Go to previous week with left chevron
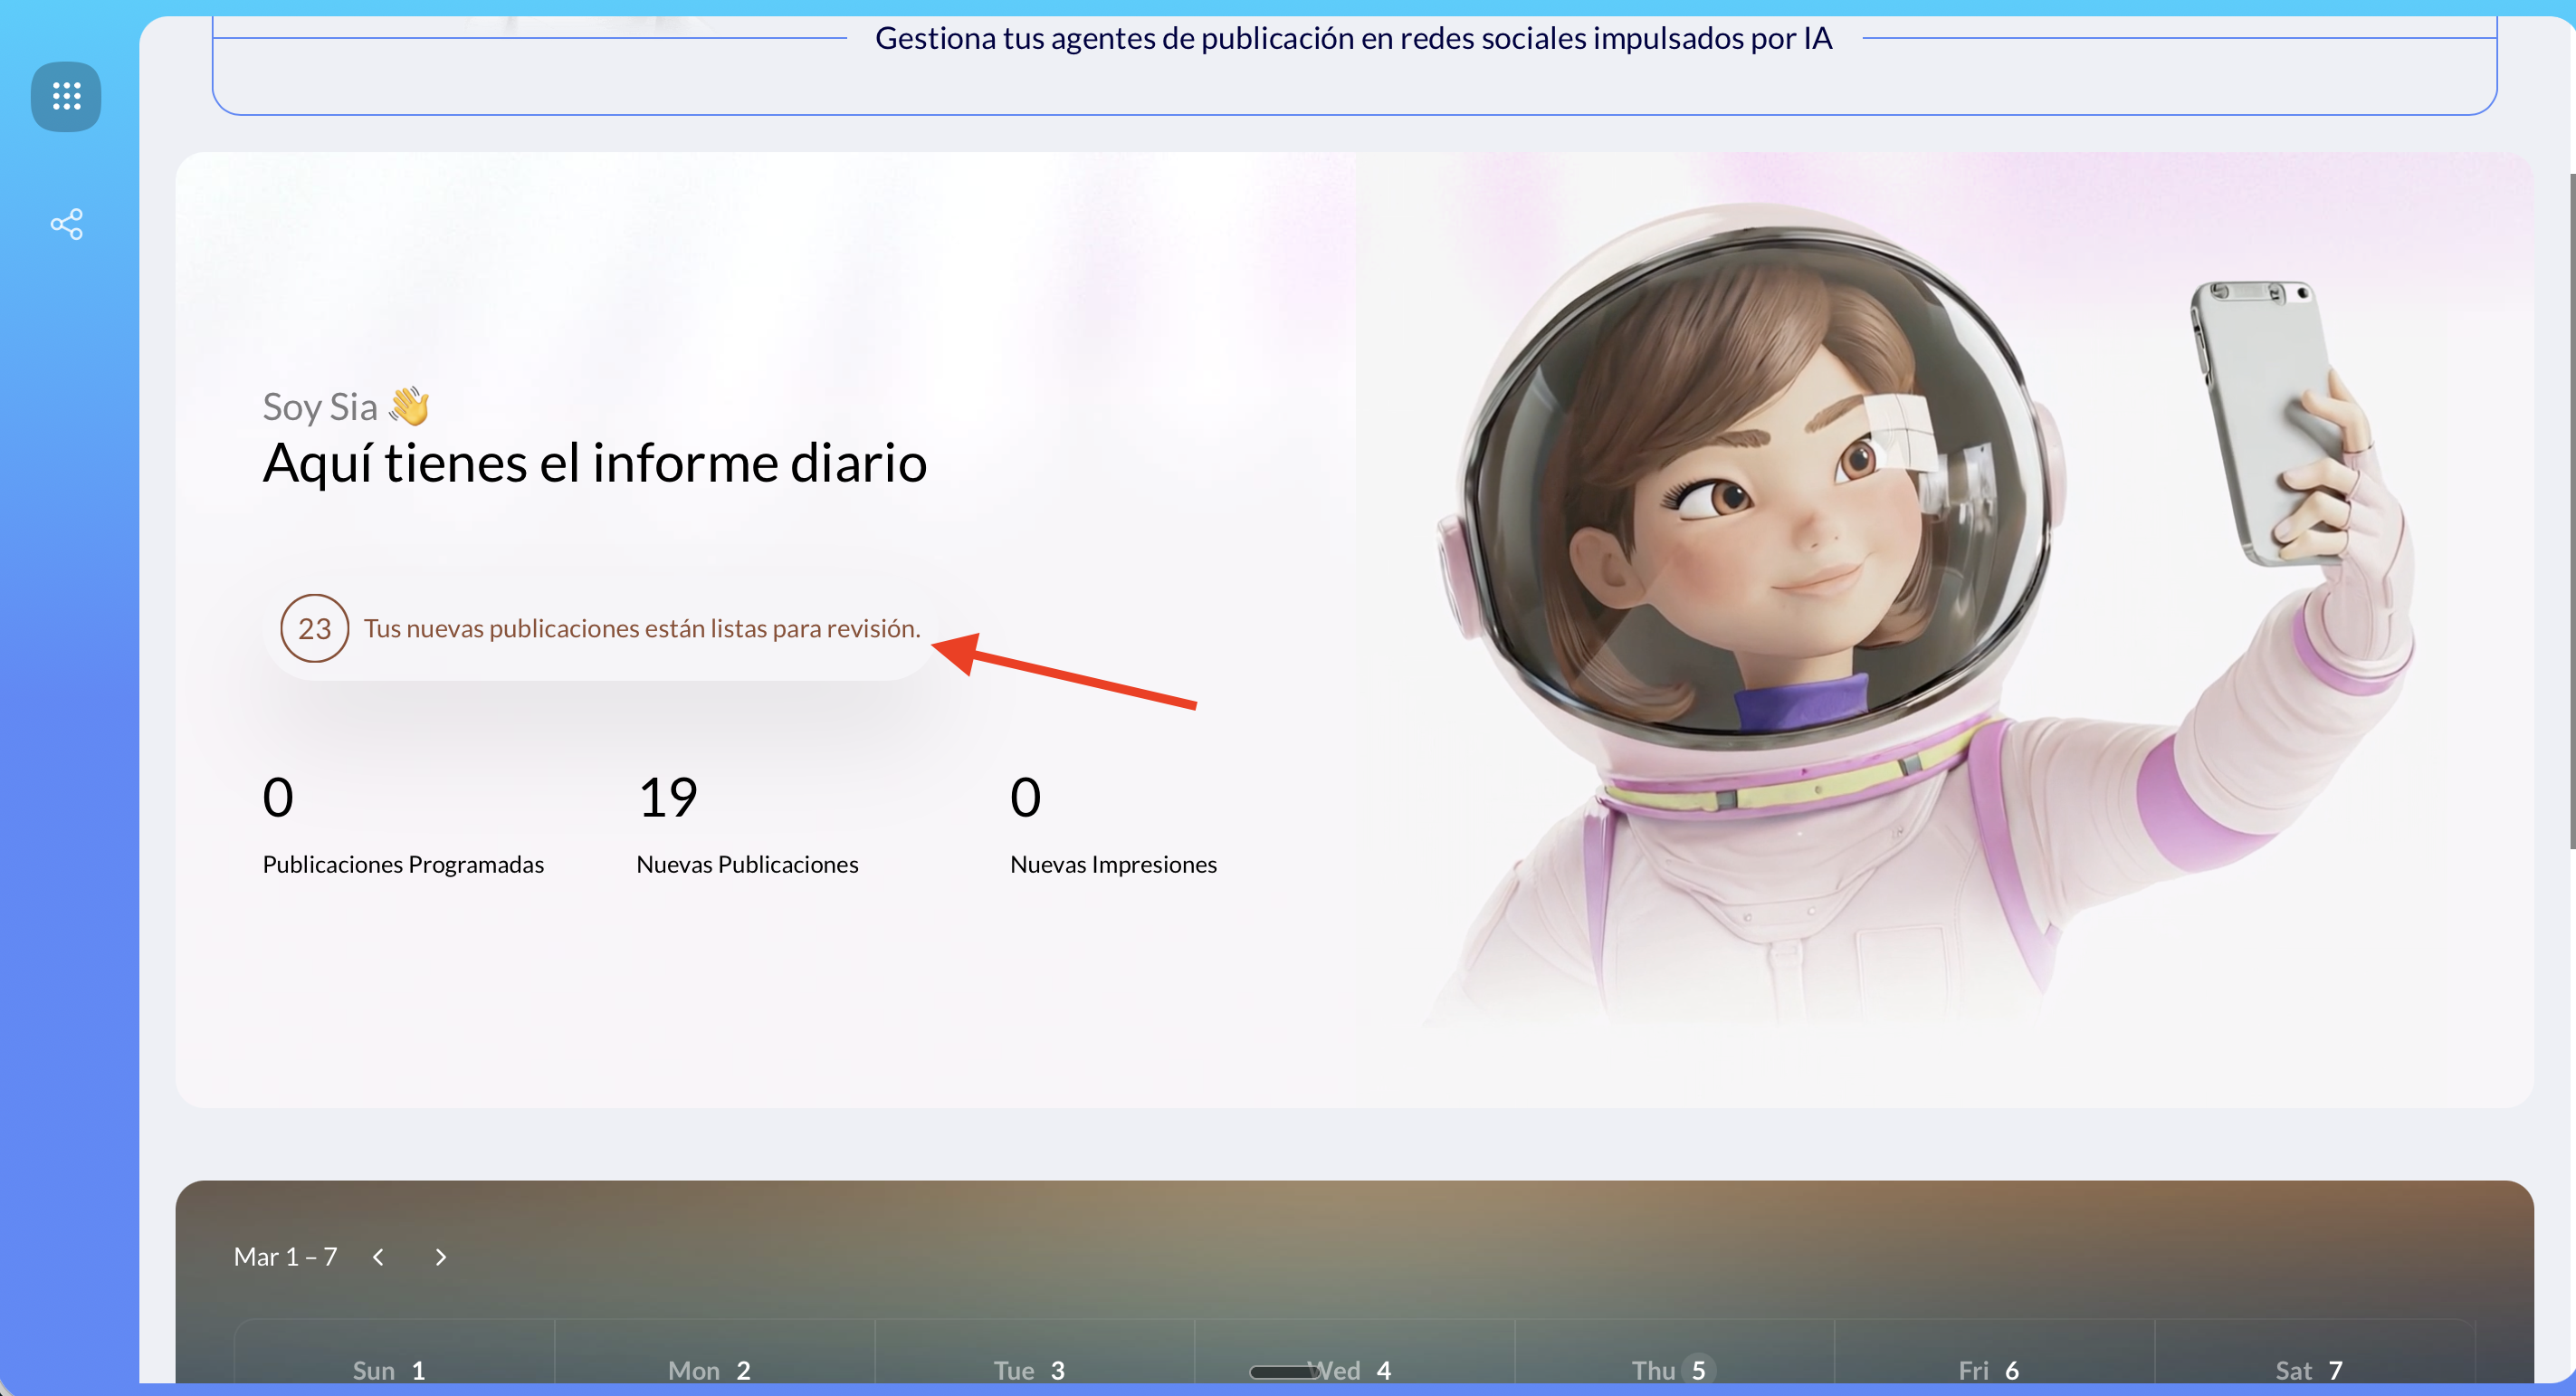Screen dimensions: 2576x1396 (378, 1257)
